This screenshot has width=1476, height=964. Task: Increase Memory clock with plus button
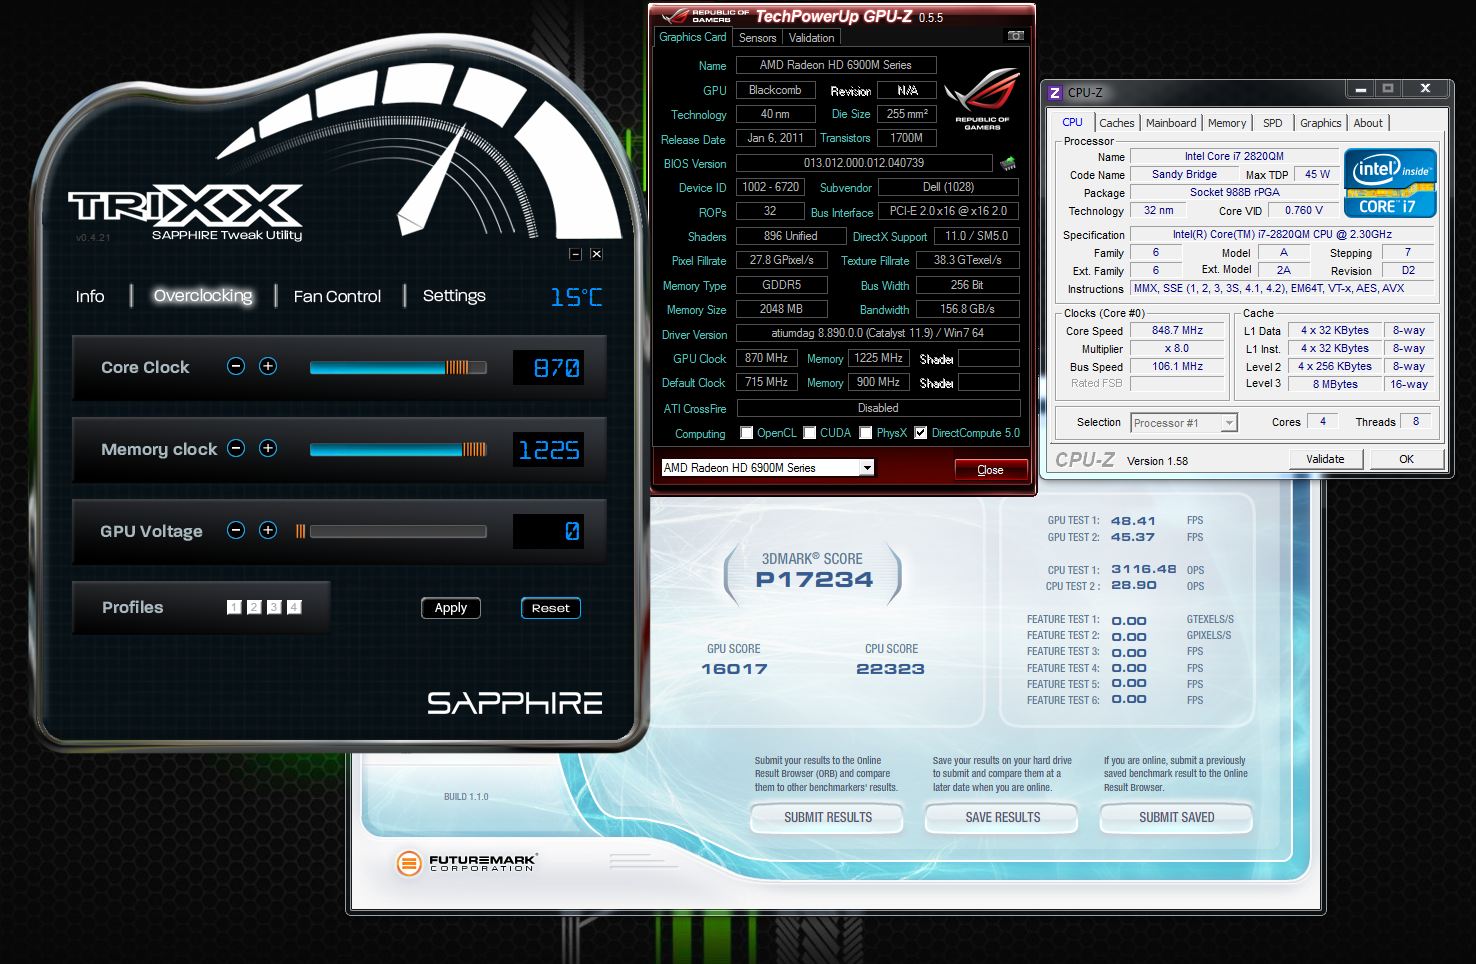tap(268, 448)
